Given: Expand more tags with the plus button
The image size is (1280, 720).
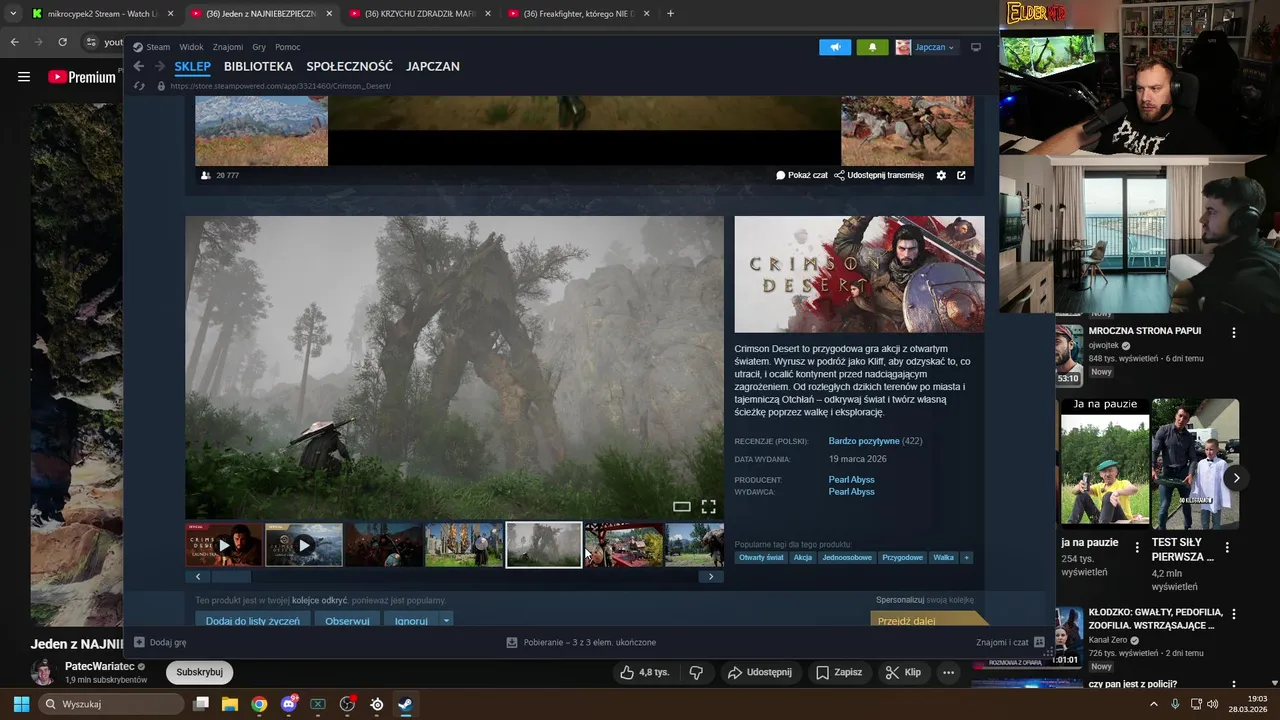Looking at the screenshot, I should 966,557.
